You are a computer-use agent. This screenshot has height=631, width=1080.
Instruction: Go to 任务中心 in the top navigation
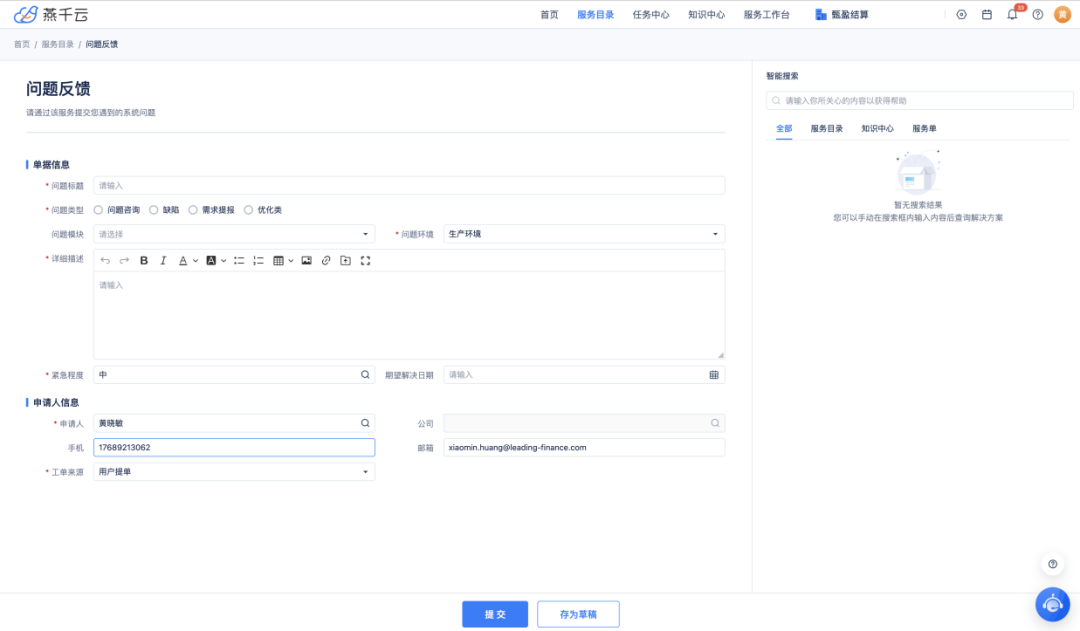[x=651, y=15]
